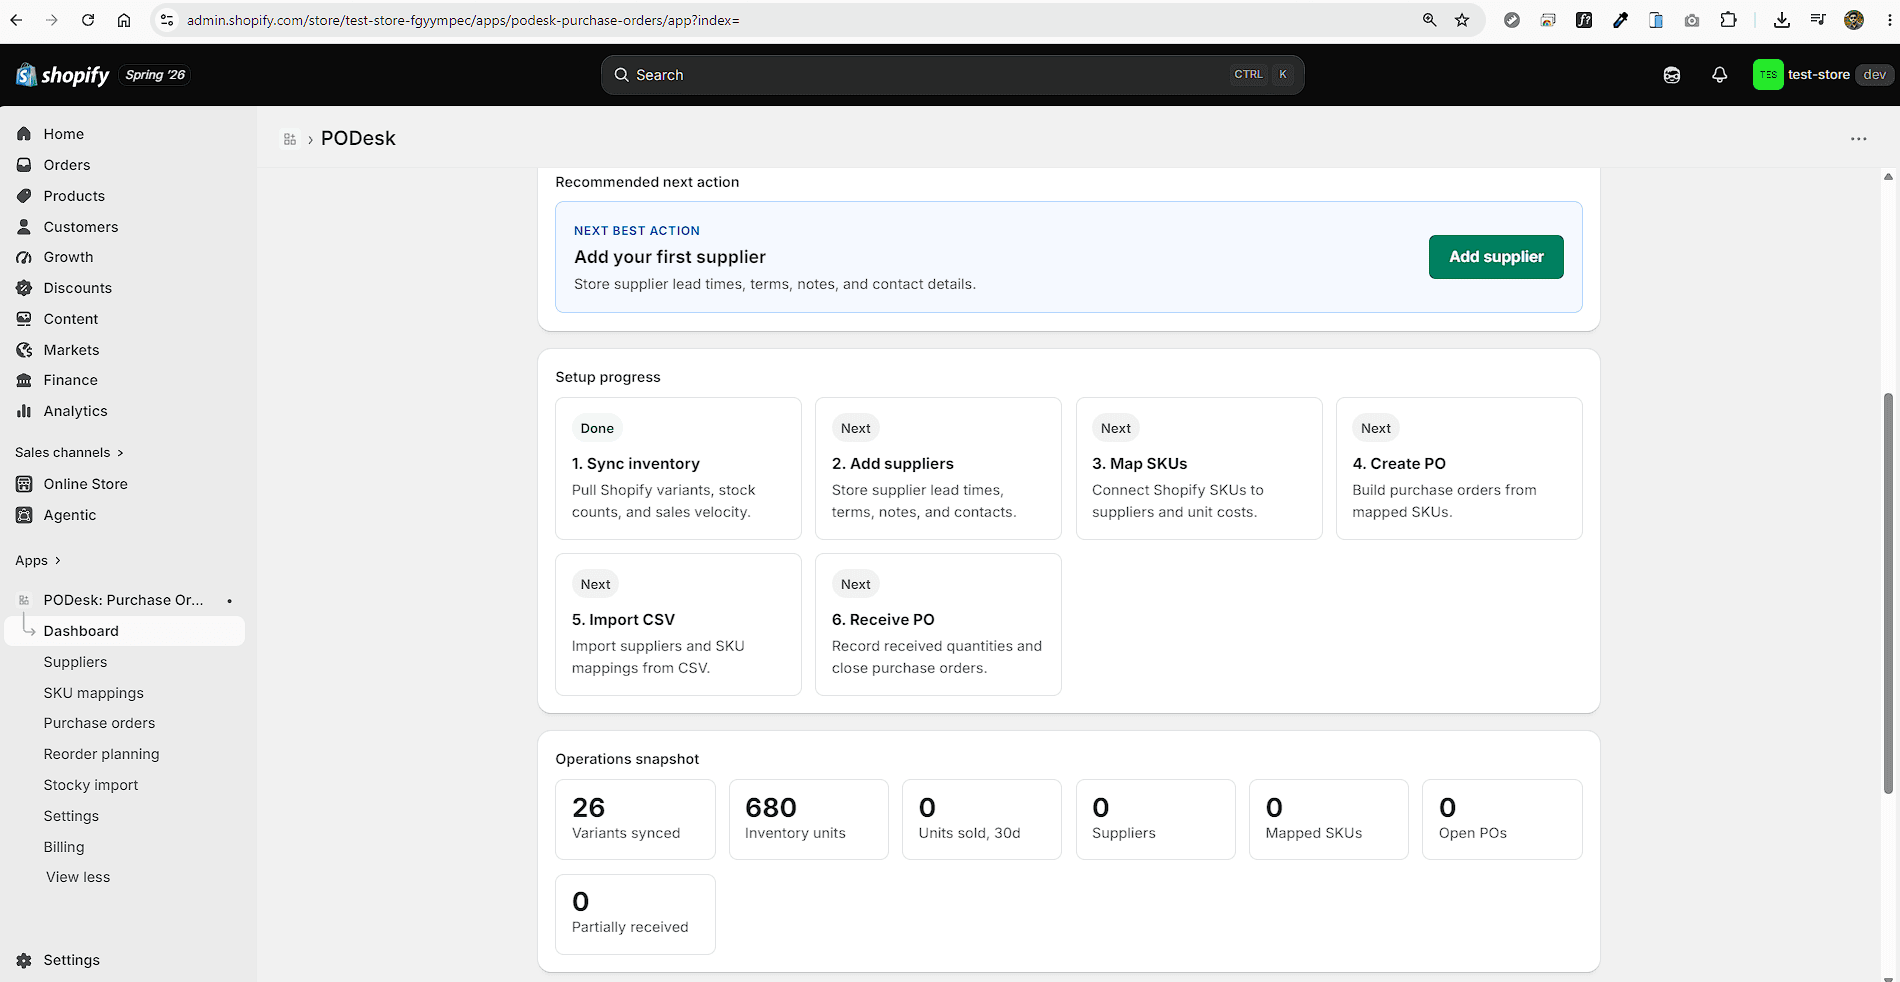
Task: Open the Online Store sales channel
Action: click(85, 484)
